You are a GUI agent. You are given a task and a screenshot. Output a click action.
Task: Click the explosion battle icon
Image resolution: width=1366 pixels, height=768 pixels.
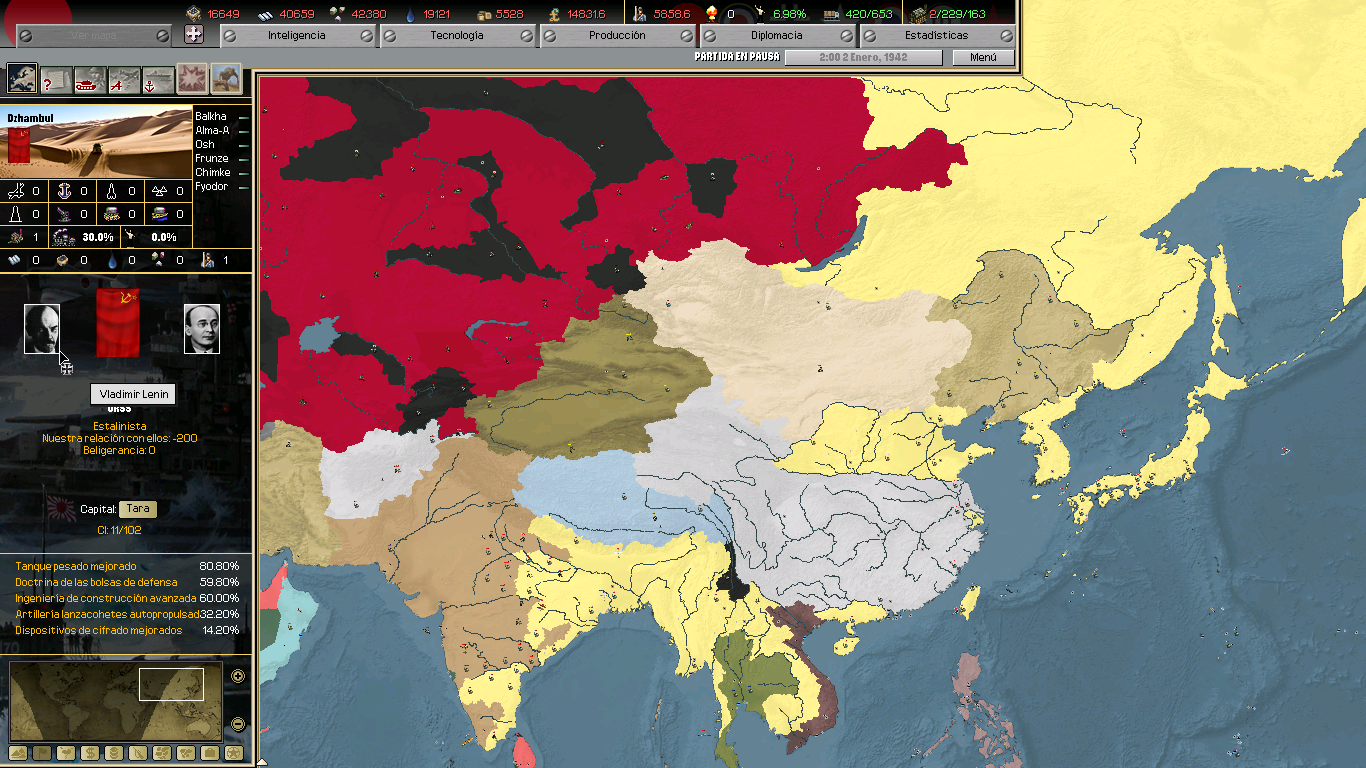coord(192,78)
